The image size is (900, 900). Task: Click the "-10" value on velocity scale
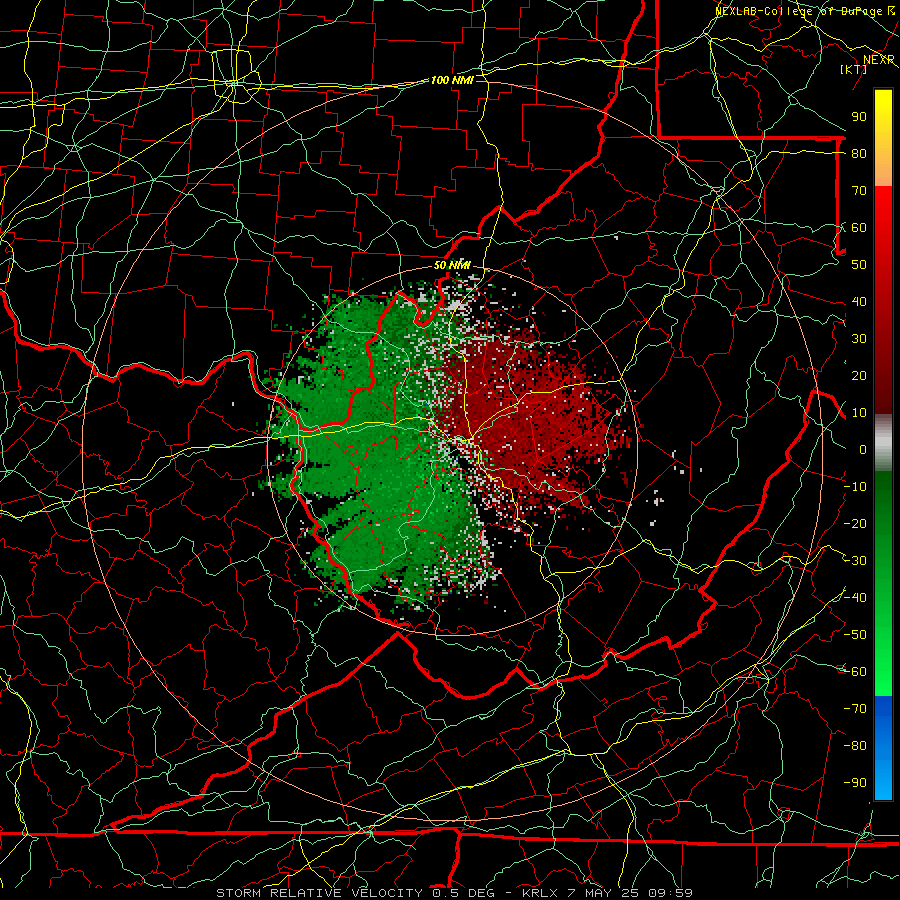click(x=856, y=487)
